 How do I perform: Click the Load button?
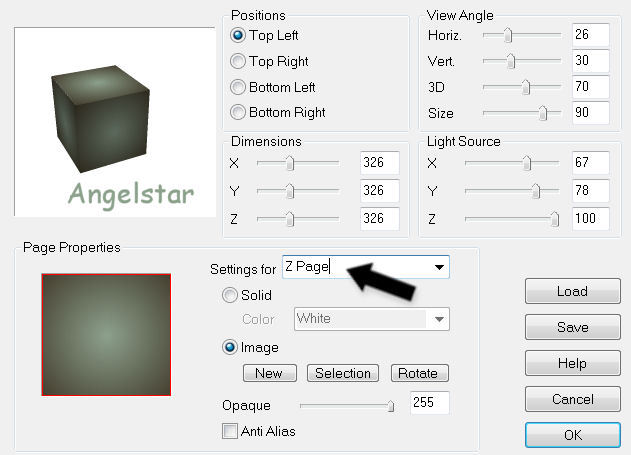coord(571,292)
